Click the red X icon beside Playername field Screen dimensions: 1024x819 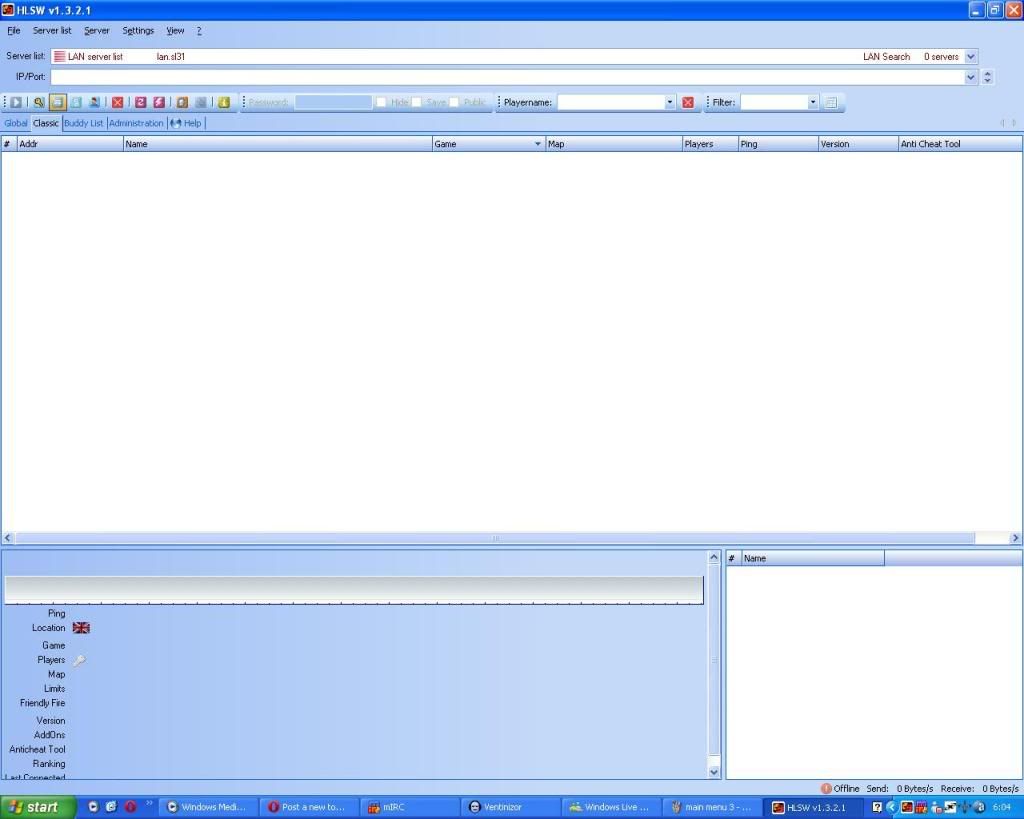pyautogui.click(x=688, y=102)
